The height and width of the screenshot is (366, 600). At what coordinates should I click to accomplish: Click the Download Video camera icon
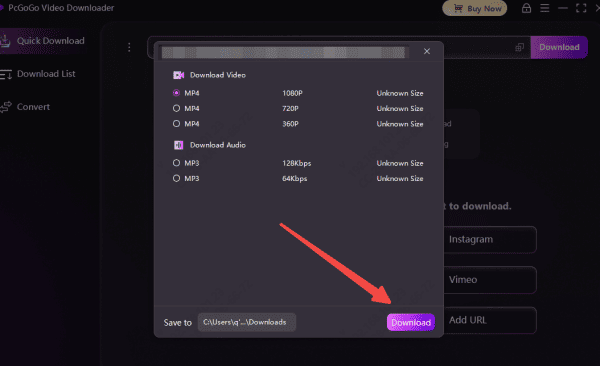click(178, 75)
